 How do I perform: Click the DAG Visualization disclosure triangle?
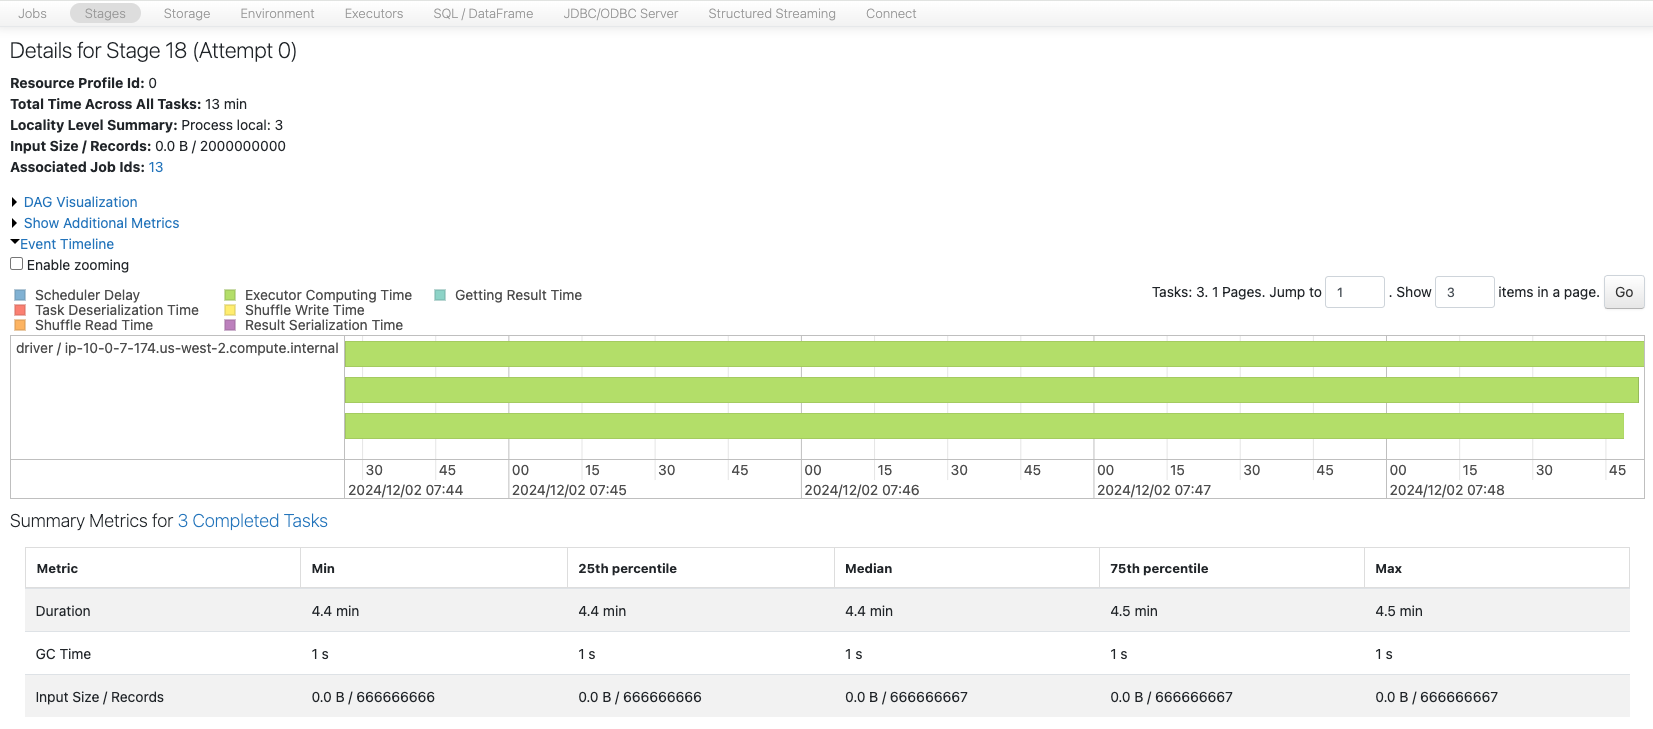(15, 202)
